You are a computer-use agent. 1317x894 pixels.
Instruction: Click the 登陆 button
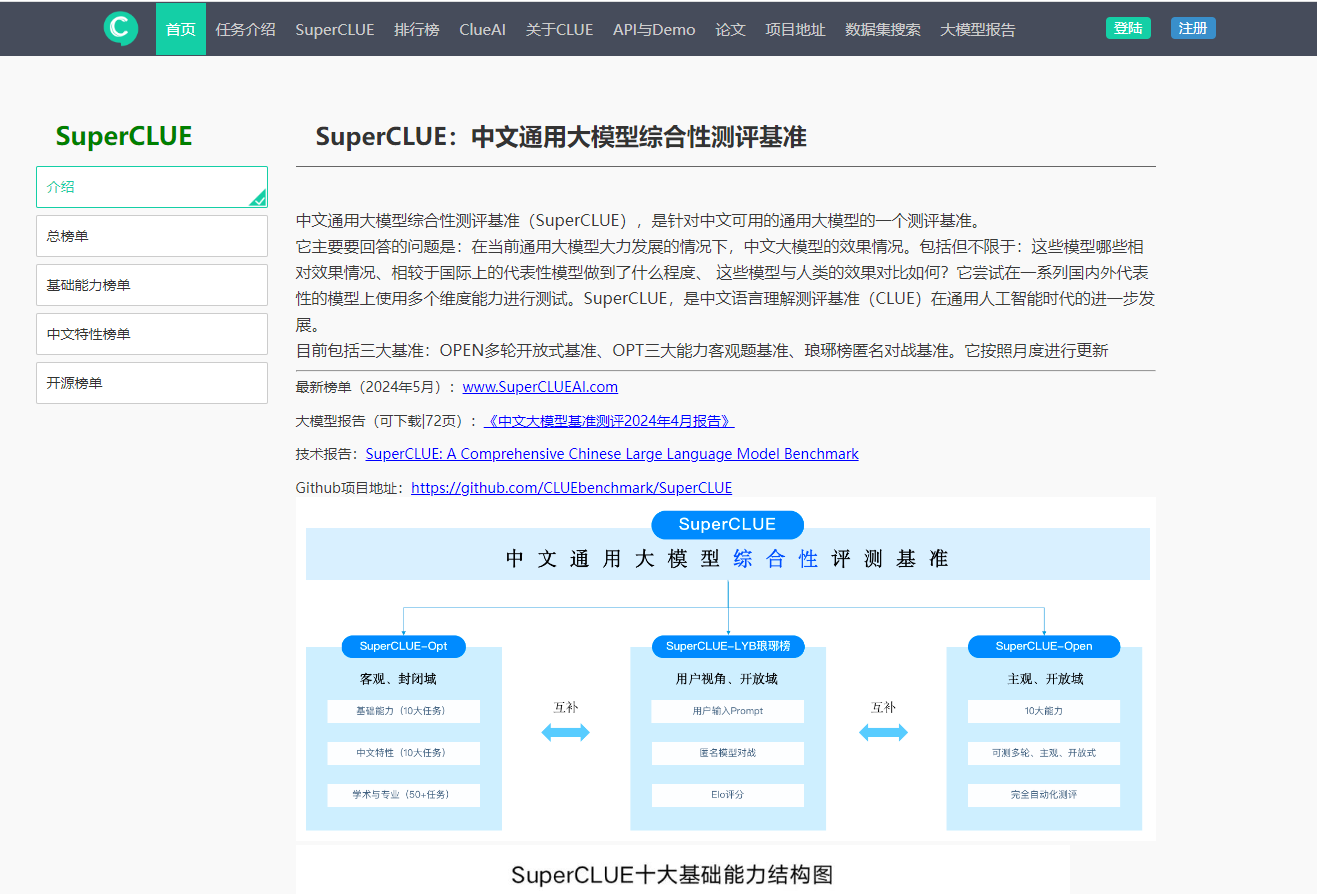pos(1128,28)
